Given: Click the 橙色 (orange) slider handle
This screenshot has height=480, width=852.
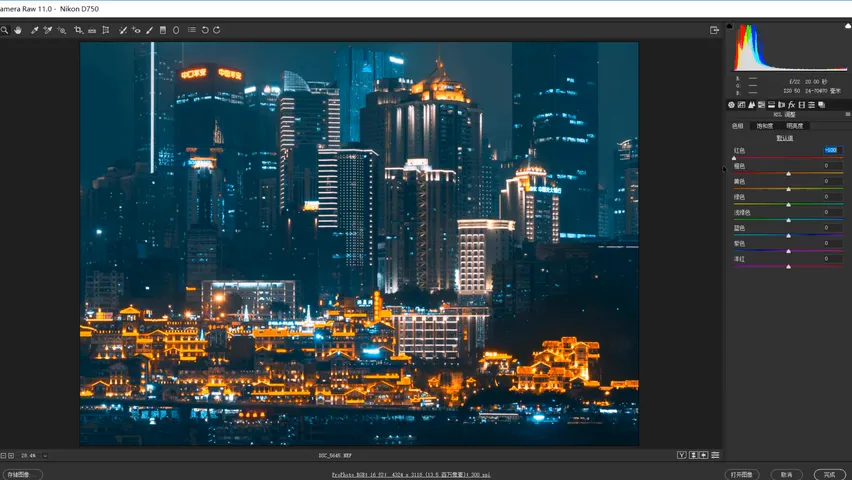Looking at the screenshot, I should click(788, 173).
